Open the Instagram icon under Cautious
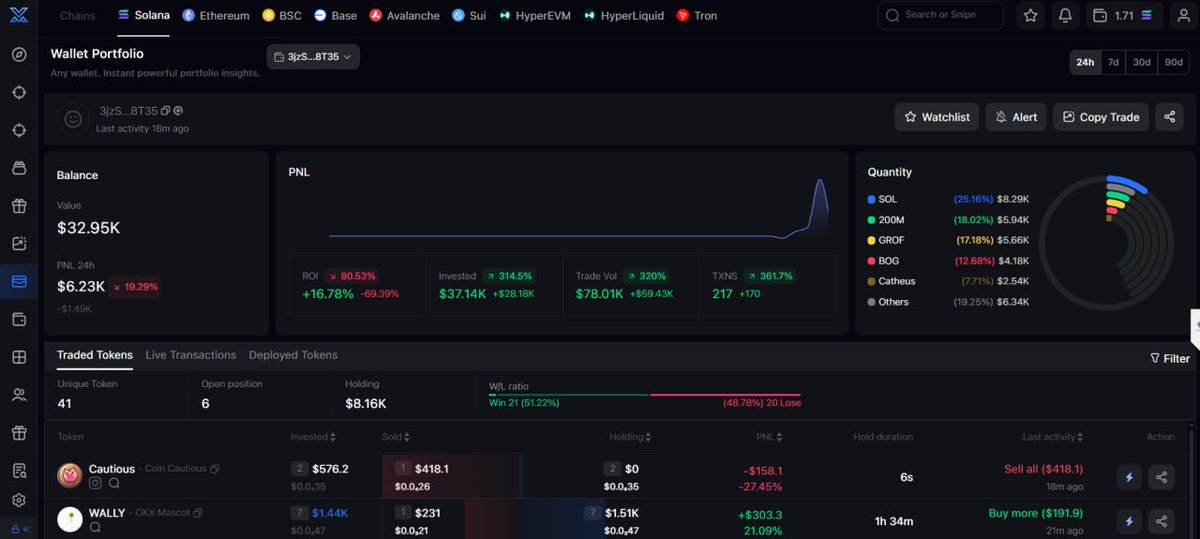The width and height of the screenshot is (1200, 539). 95,483
